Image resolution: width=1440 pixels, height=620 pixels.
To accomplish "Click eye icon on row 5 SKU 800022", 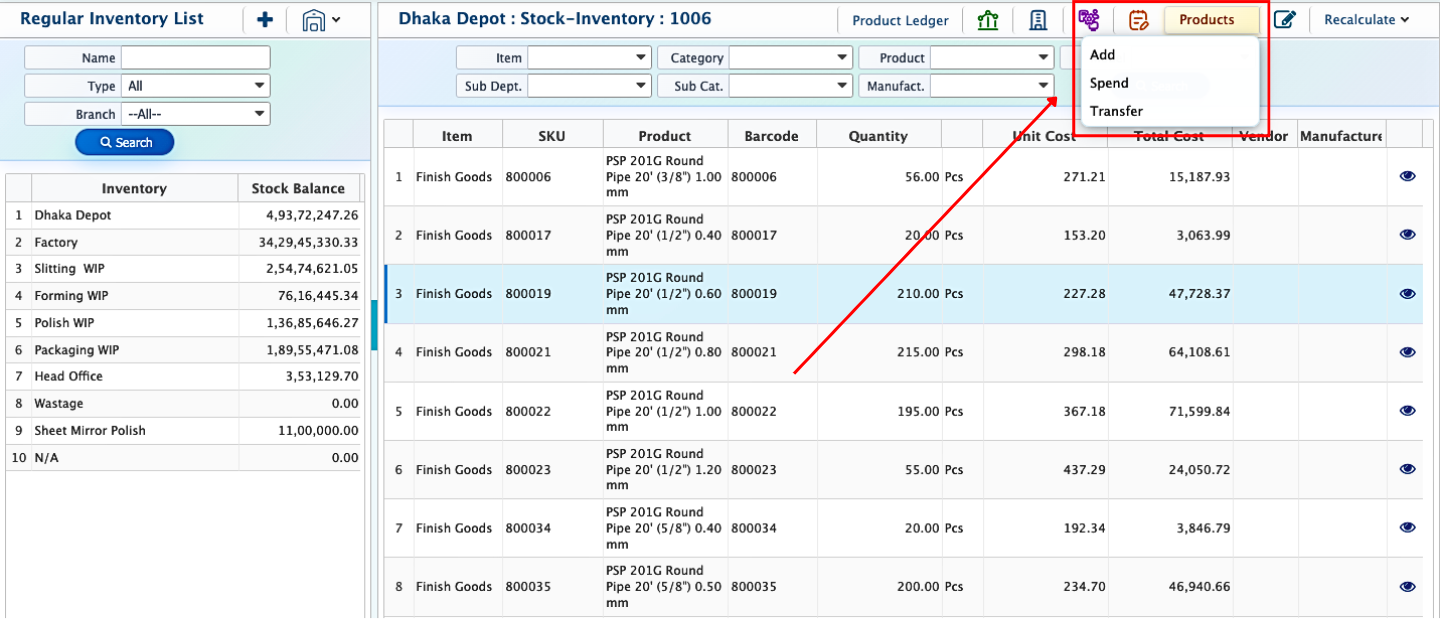I will [1407, 411].
